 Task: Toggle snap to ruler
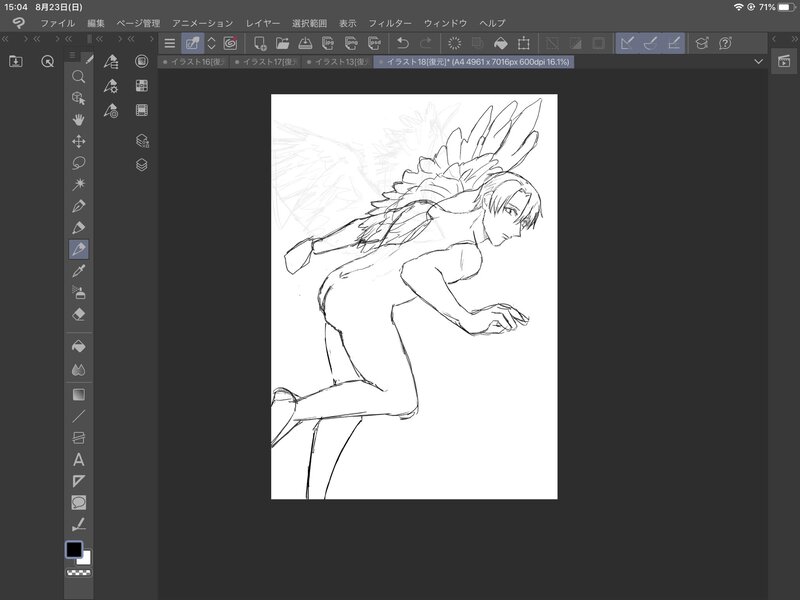(627, 43)
